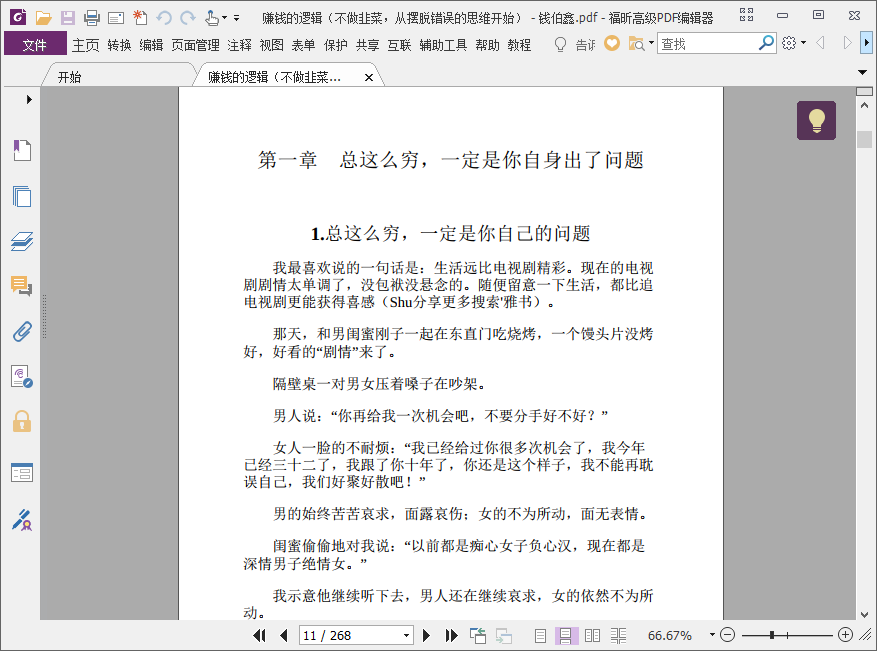This screenshot has height=651, width=877.
Task: Open the security lock panel
Action: (x=22, y=421)
